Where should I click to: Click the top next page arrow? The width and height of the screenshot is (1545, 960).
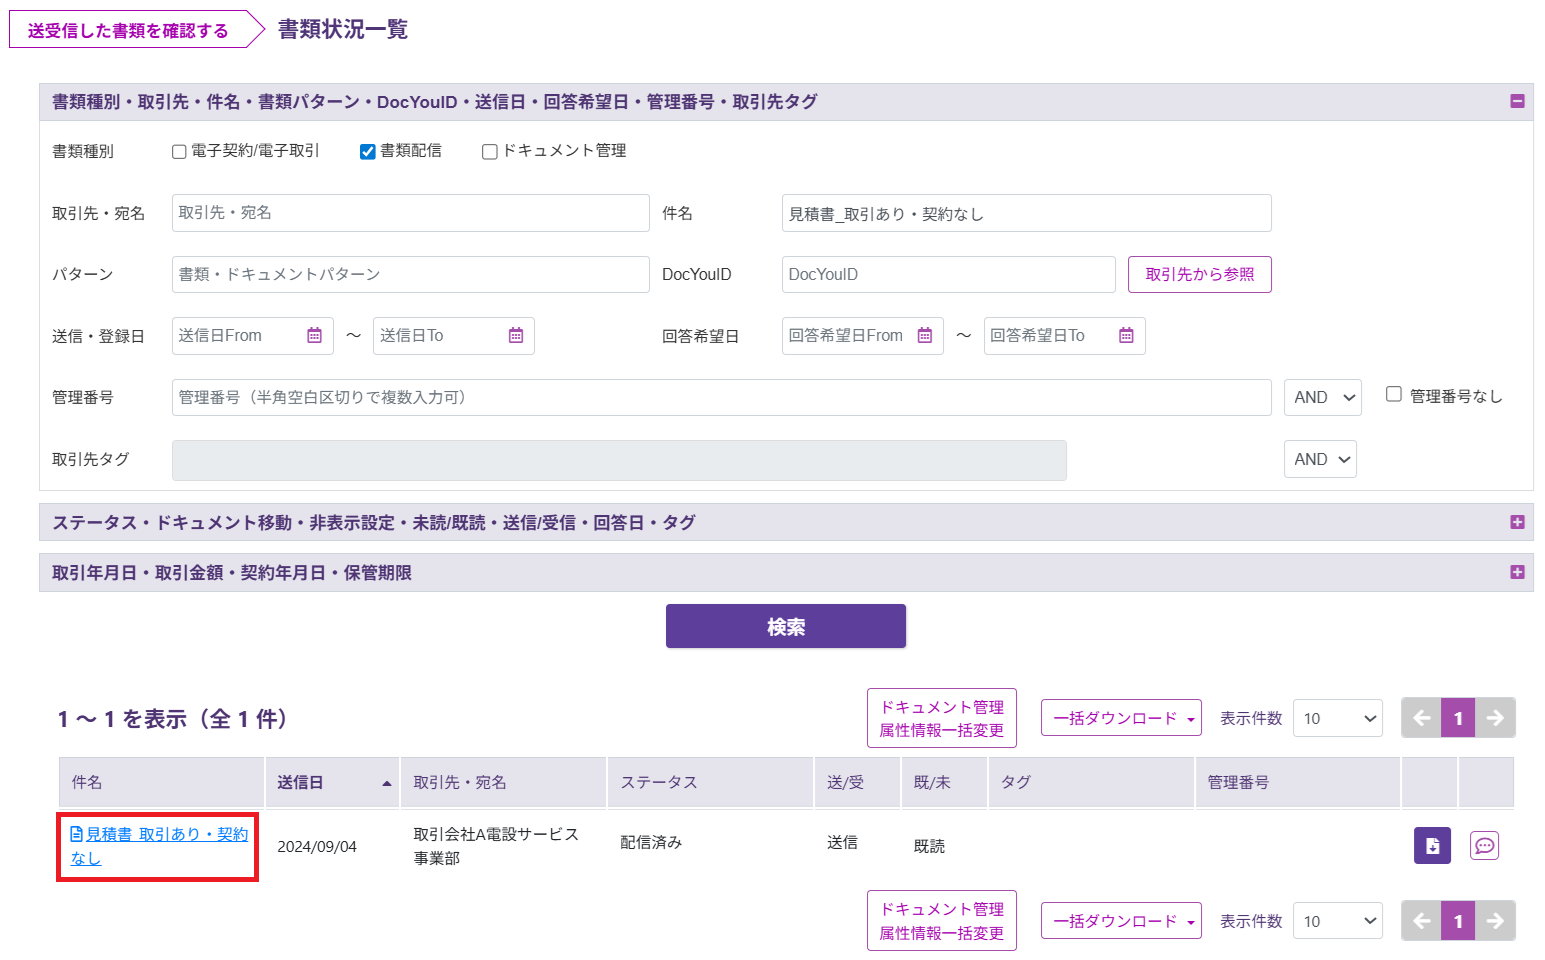coord(1495,718)
